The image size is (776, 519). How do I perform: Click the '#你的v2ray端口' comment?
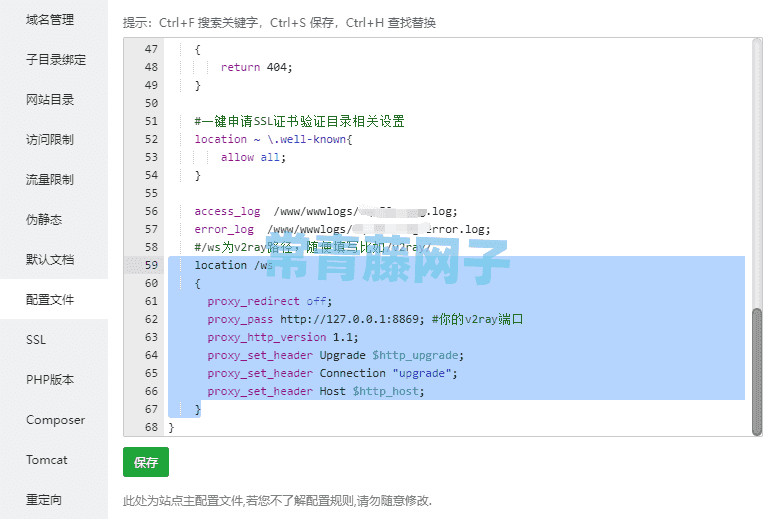[x=477, y=319]
